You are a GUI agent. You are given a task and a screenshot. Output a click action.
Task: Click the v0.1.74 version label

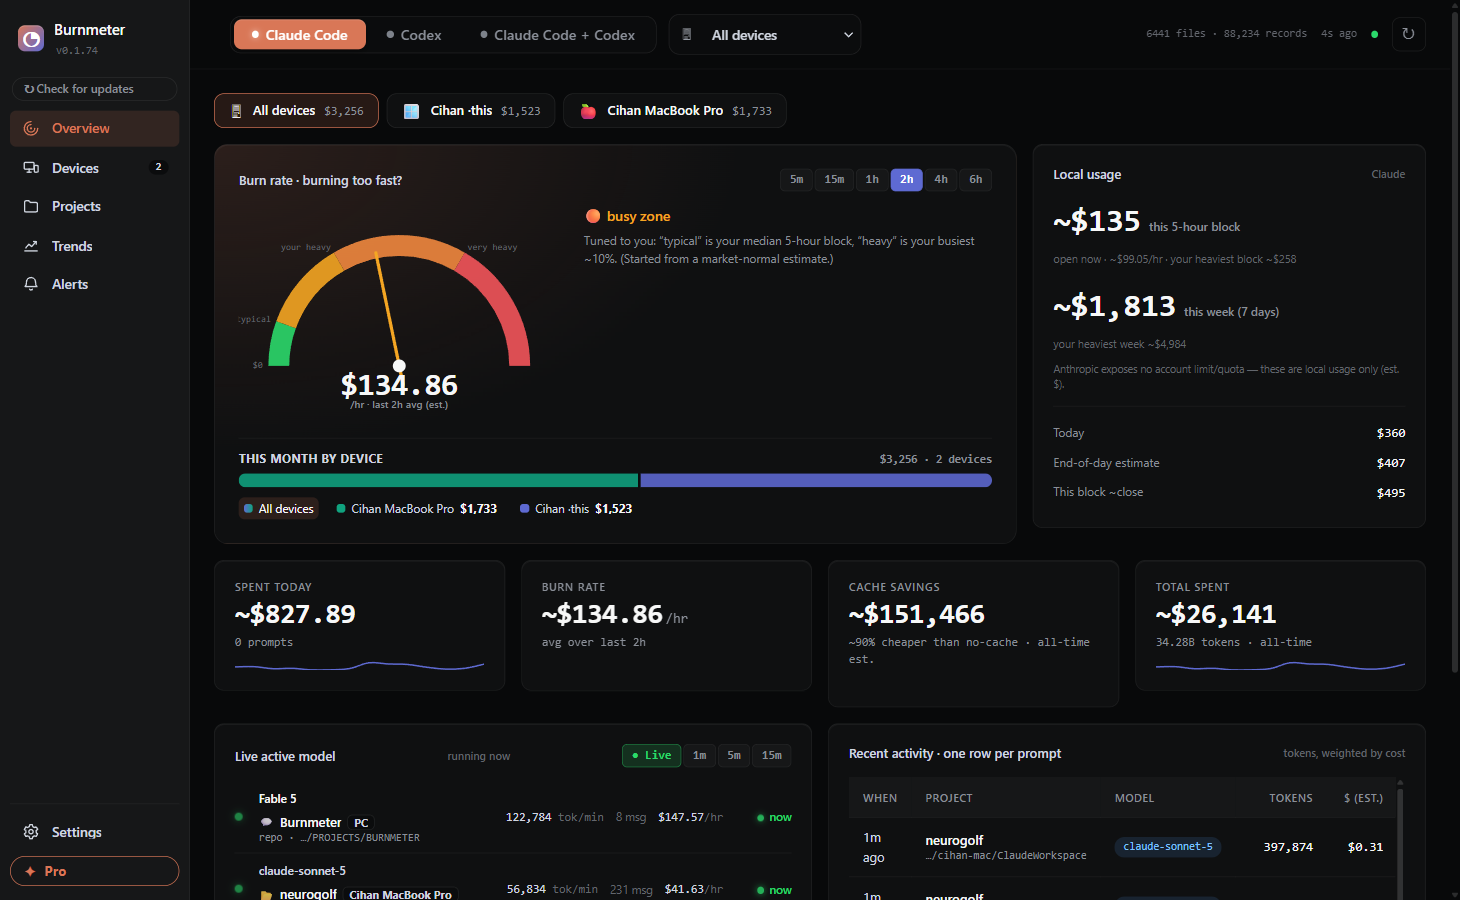(77, 50)
